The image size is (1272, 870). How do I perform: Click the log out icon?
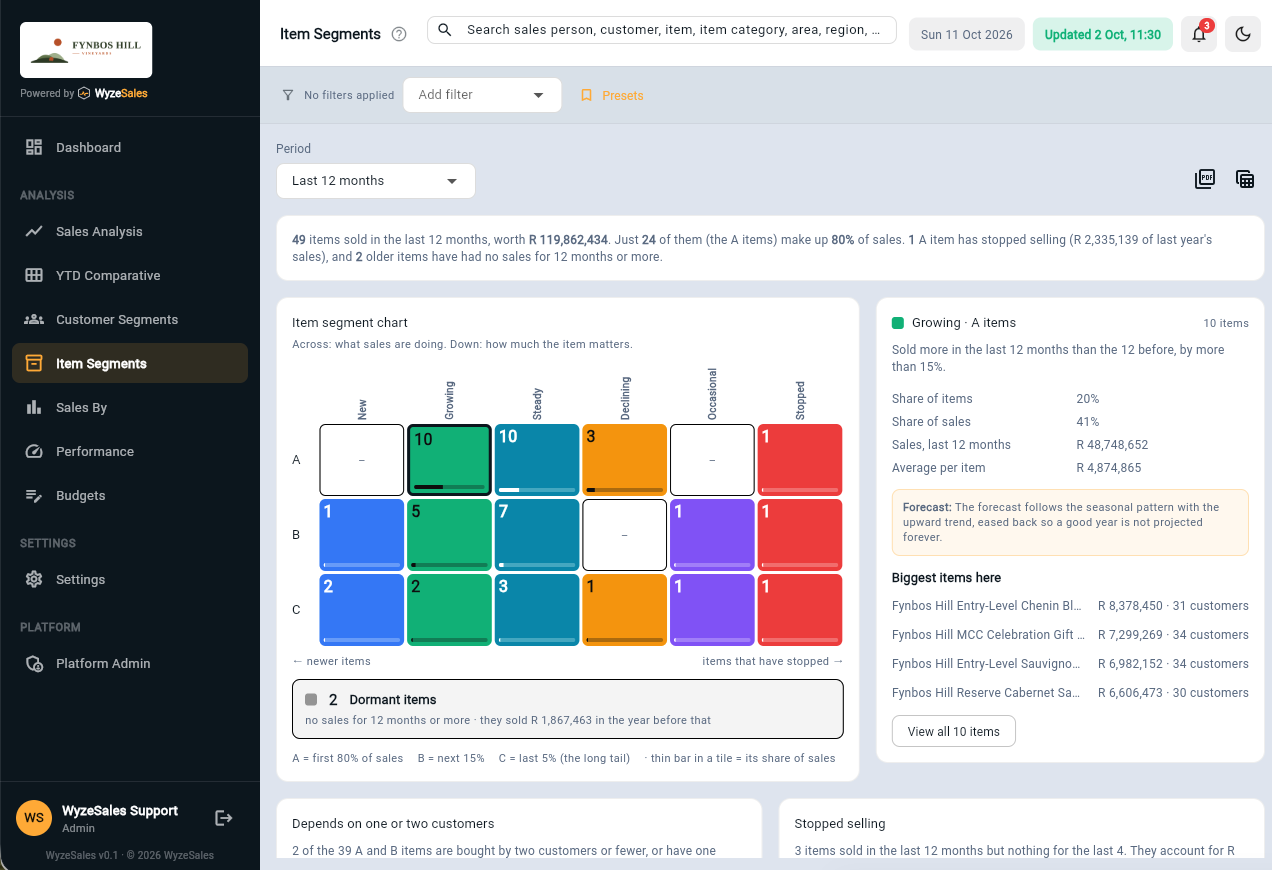(x=224, y=818)
